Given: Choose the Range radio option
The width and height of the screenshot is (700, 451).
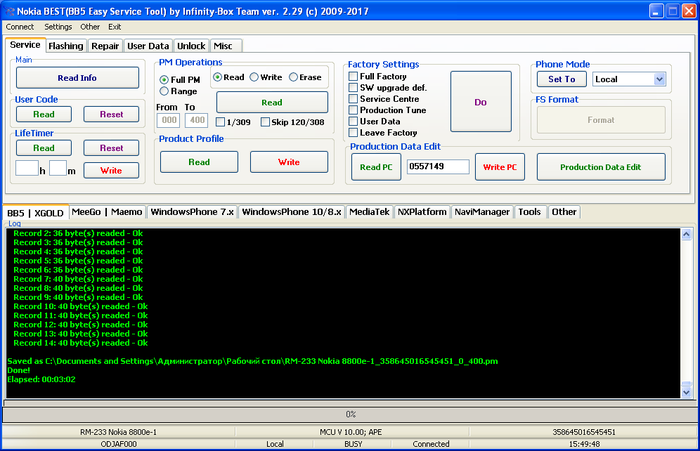Looking at the screenshot, I should click(165, 91).
